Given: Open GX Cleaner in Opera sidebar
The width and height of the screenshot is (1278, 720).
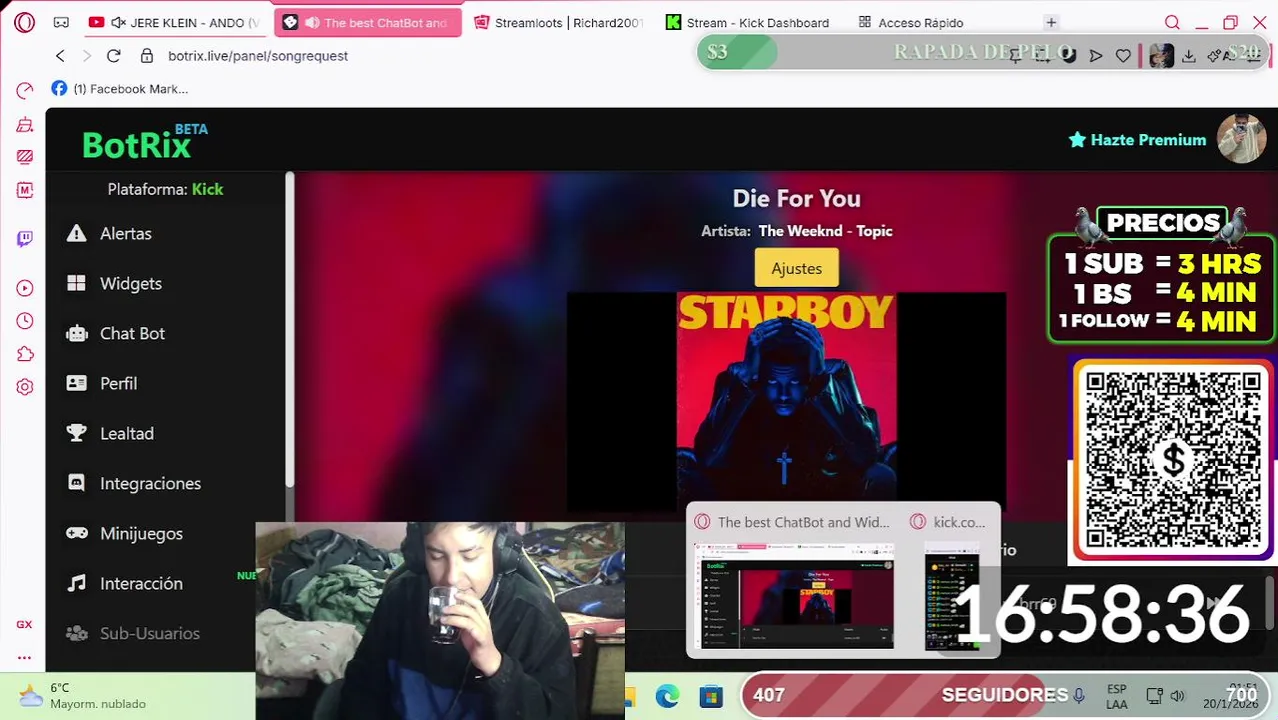Looking at the screenshot, I should pyautogui.click(x=25, y=125).
